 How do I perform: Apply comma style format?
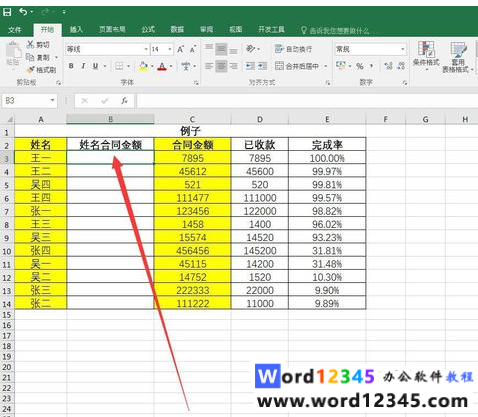[x=371, y=66]
